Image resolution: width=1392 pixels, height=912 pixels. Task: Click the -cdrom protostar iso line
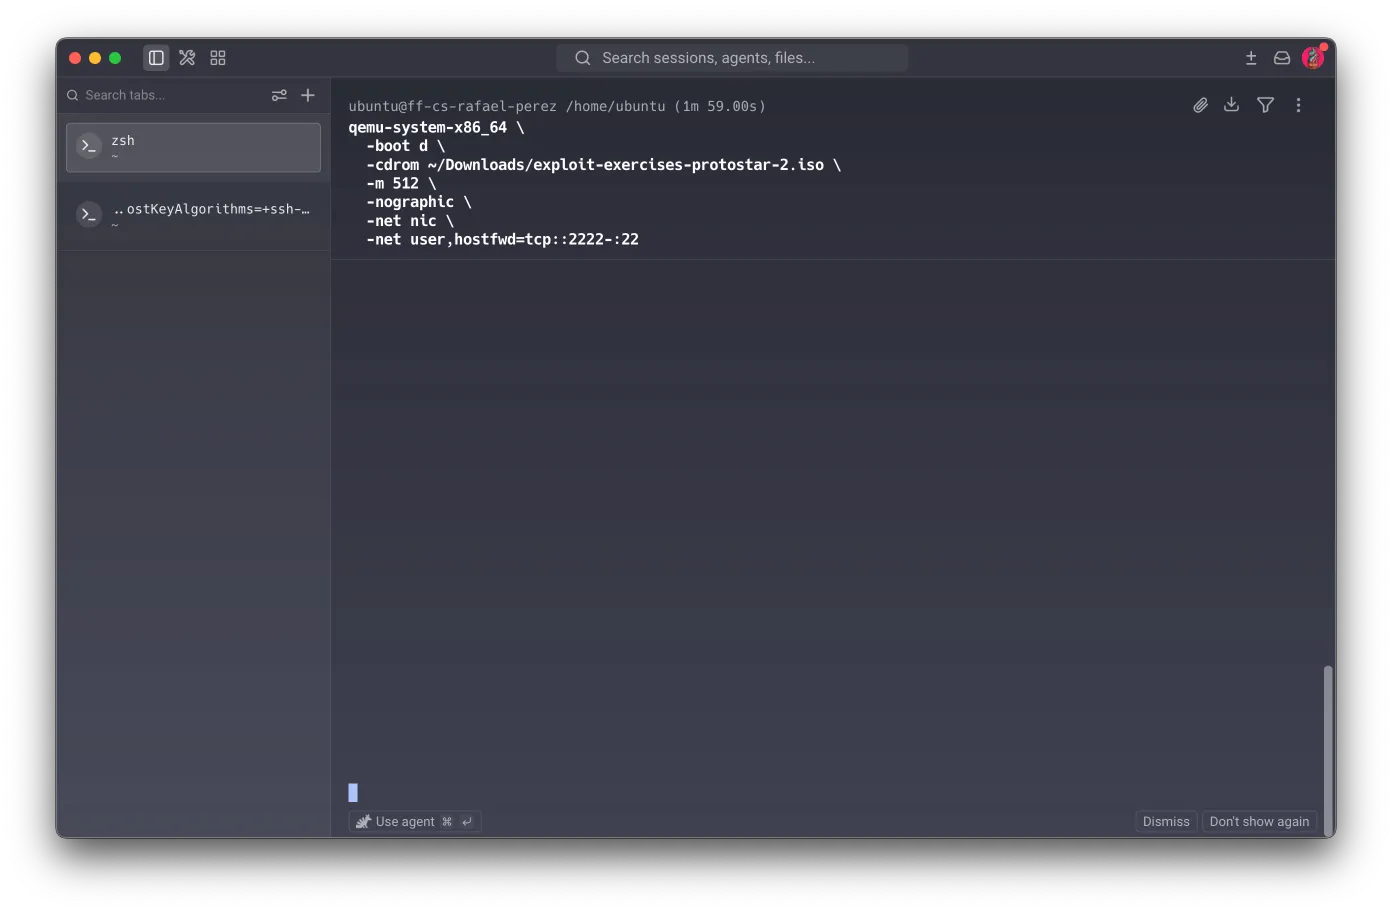[604, 165]
